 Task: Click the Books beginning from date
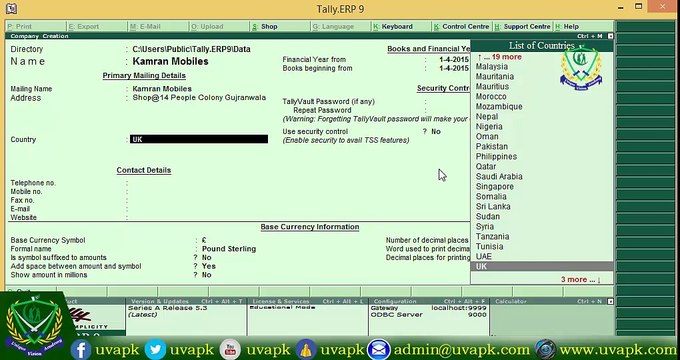454,68
